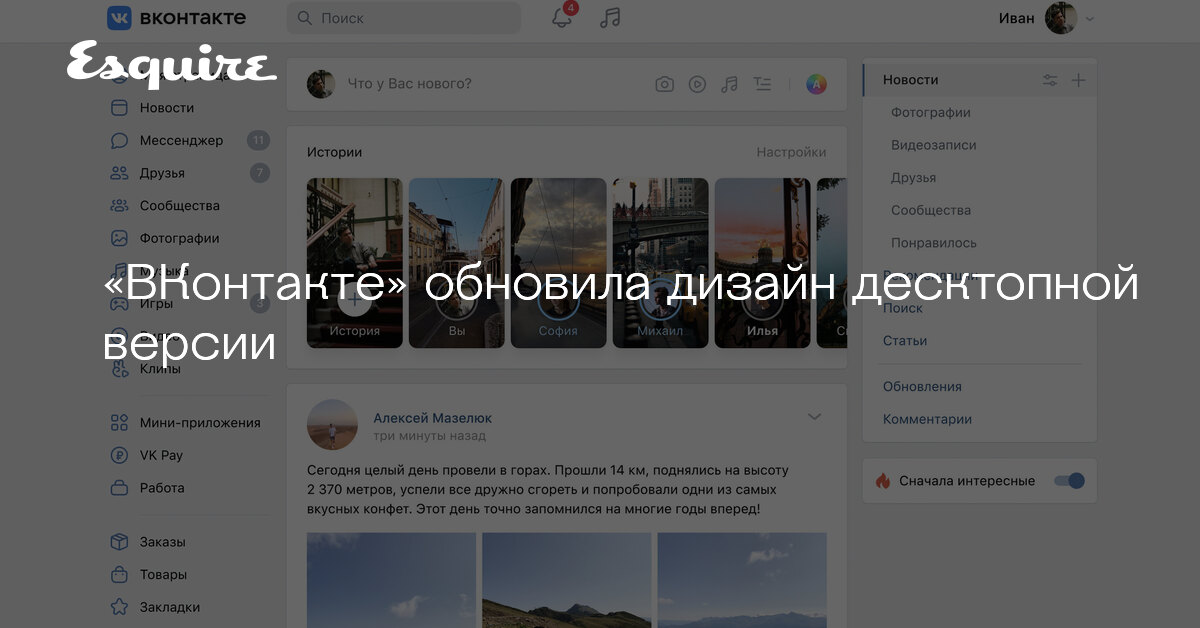1200x628 pixels.
Task: Select the Фотографии tab in right panel
Action: point(930,113)
